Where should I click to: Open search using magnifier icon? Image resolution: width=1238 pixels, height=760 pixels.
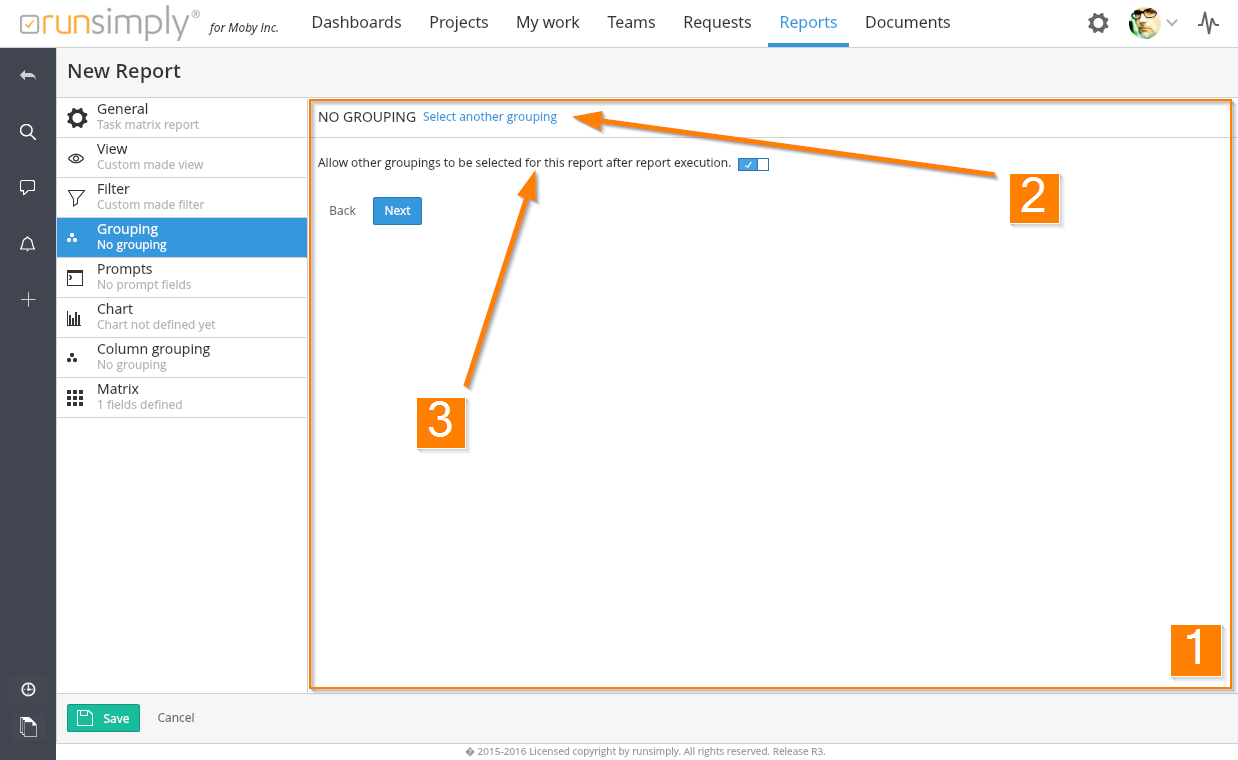[28, 132]
